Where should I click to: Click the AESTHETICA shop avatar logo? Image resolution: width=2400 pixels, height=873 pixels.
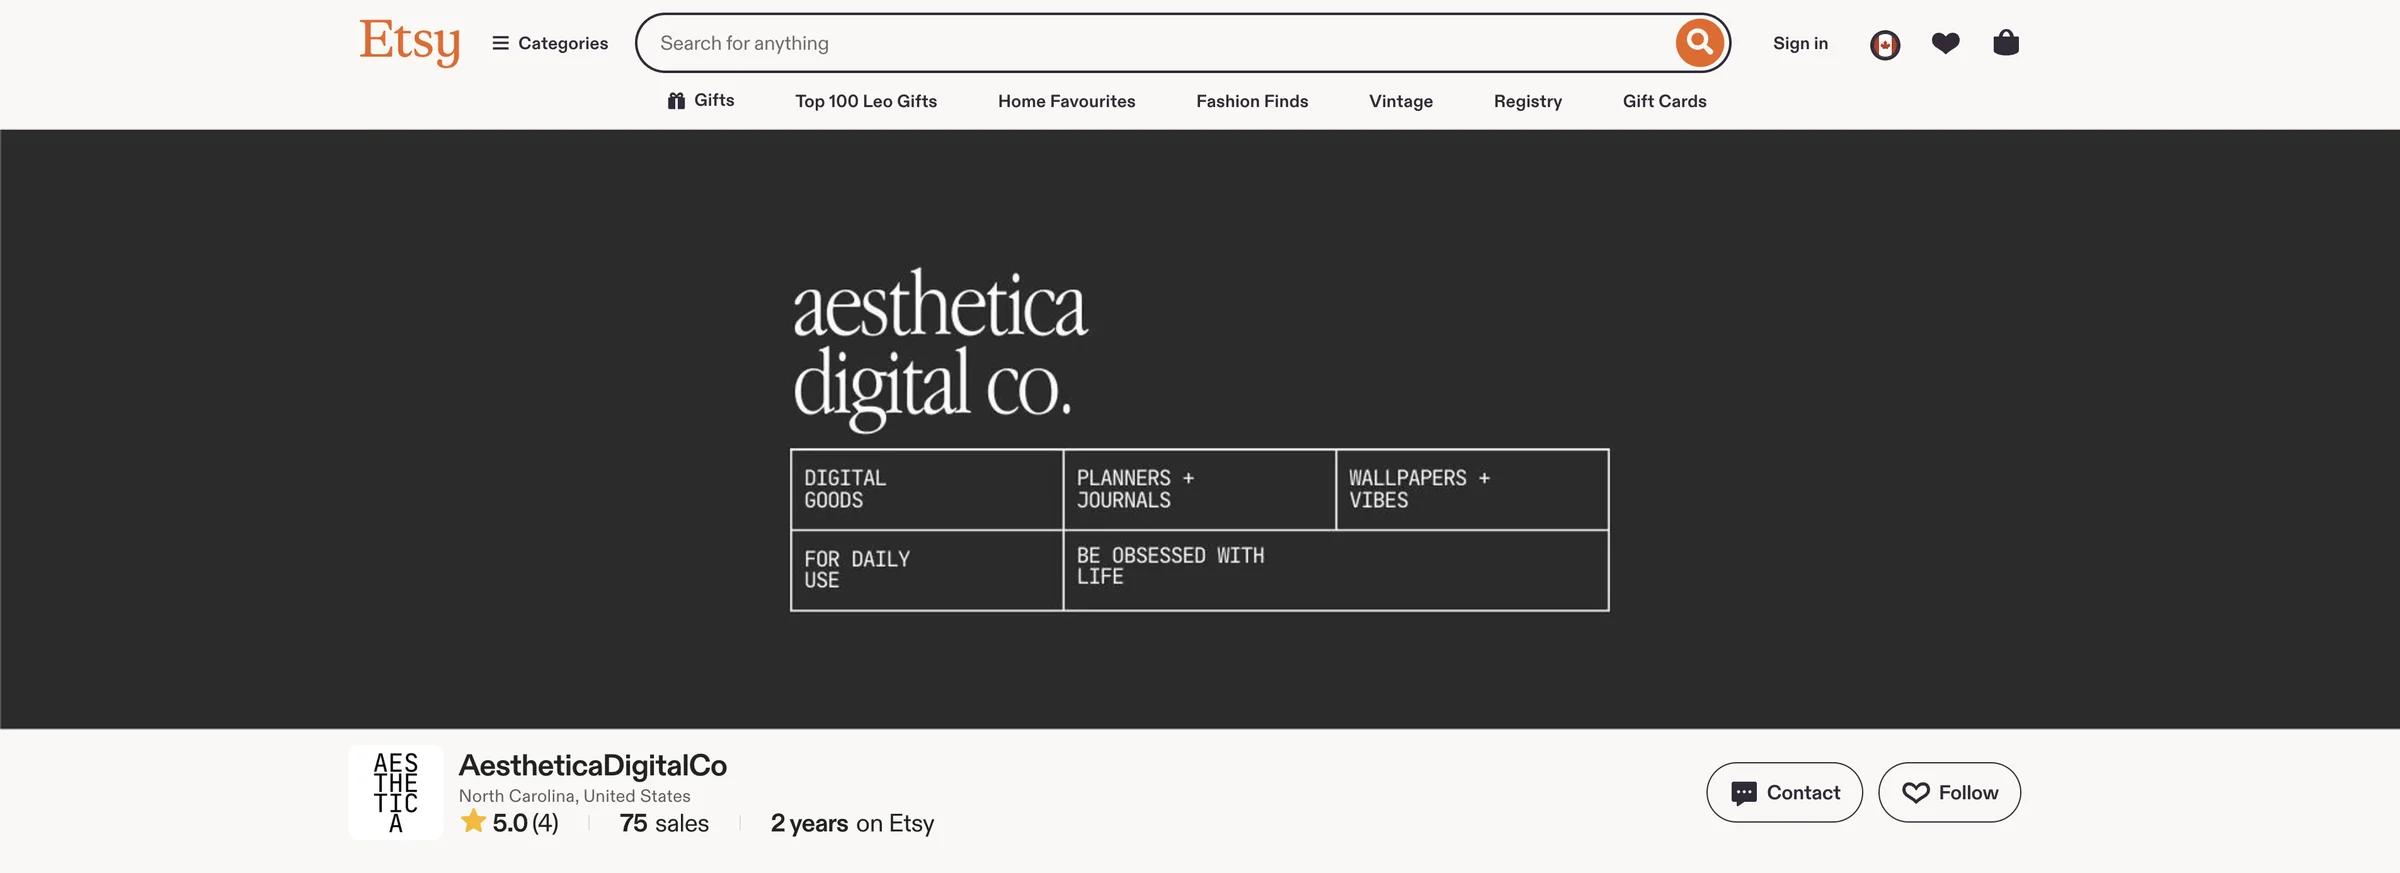(x=396, y=792)
